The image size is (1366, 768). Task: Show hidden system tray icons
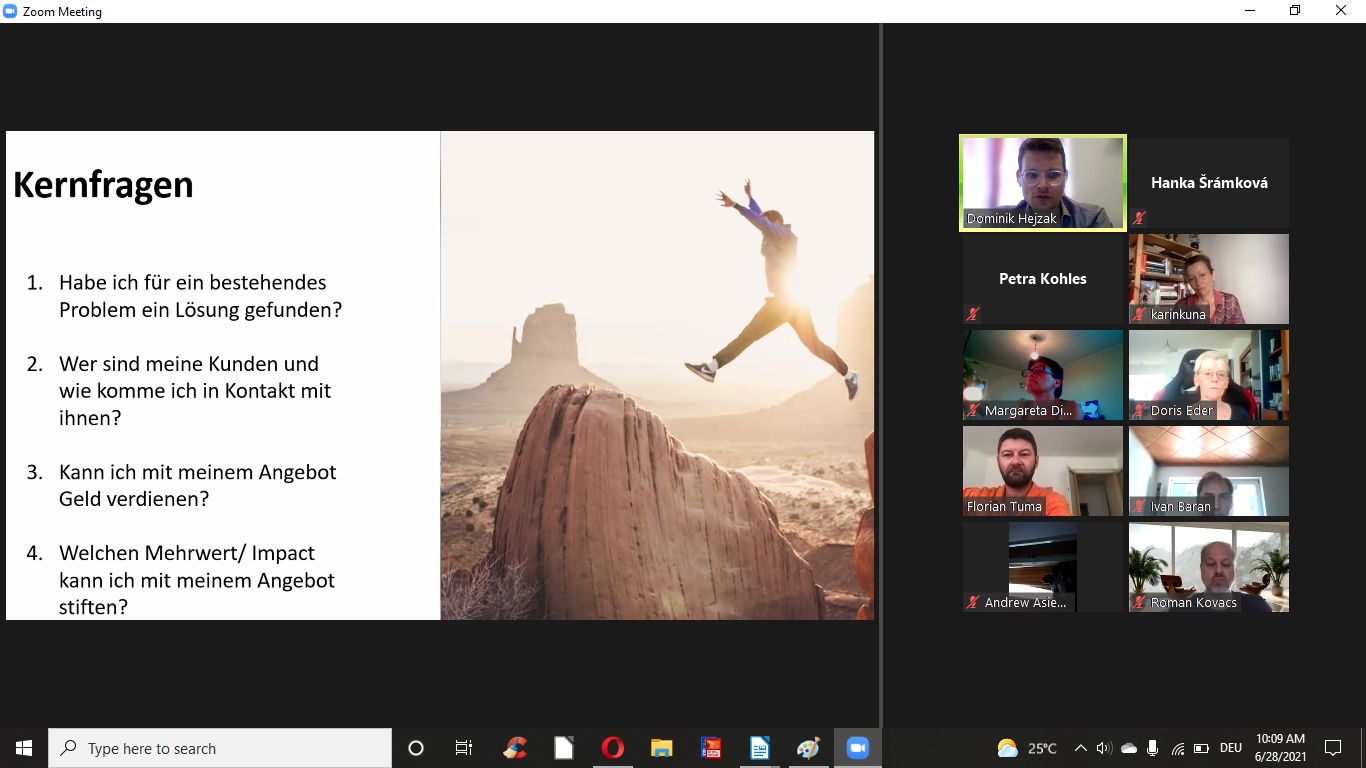[1080, 748]
